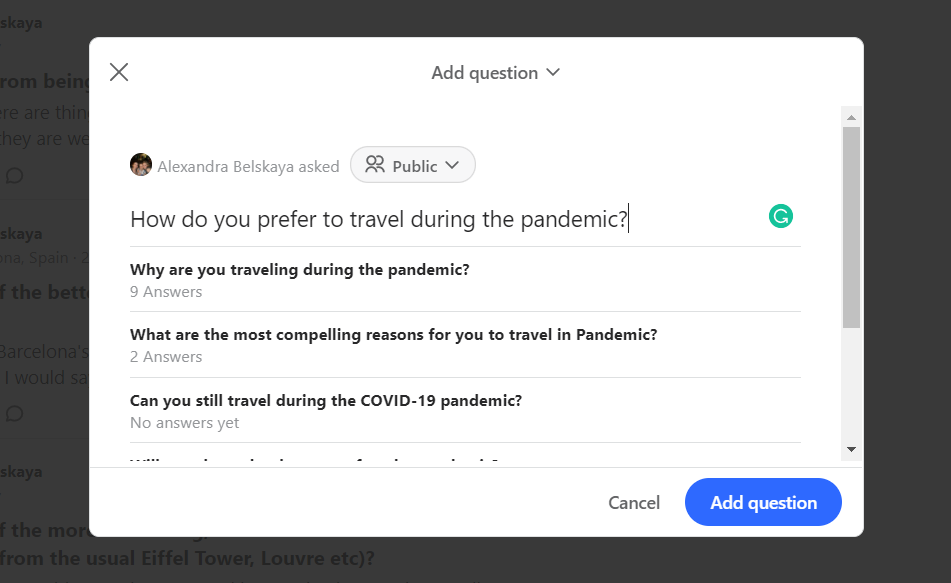Image resolution: width=951 pixels, height=583 pixels.
Task: Click the '2 Answers' text
Action: coord(166,357)
